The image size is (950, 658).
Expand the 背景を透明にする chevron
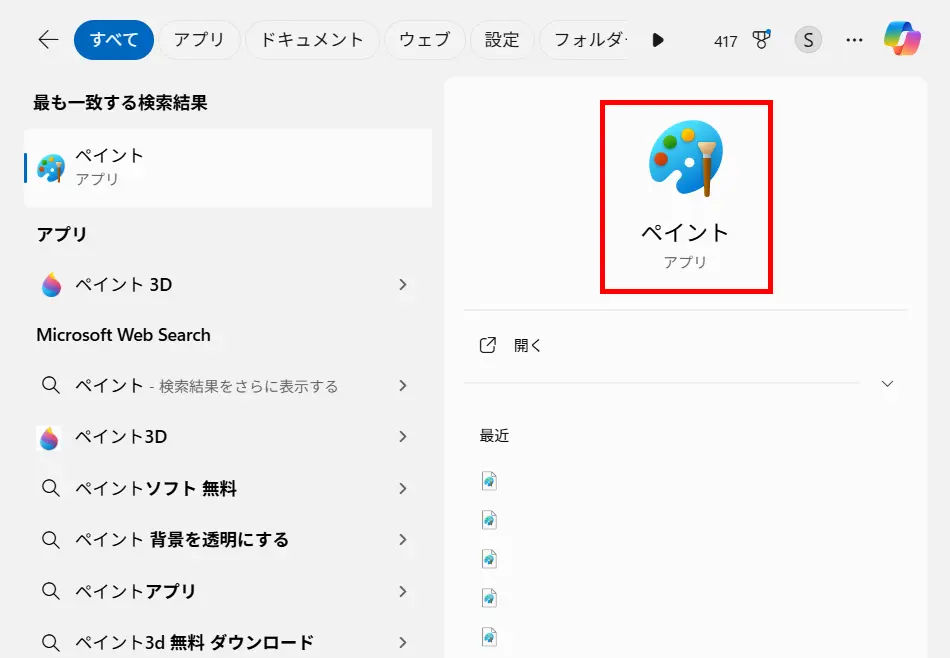coord(403,540)
